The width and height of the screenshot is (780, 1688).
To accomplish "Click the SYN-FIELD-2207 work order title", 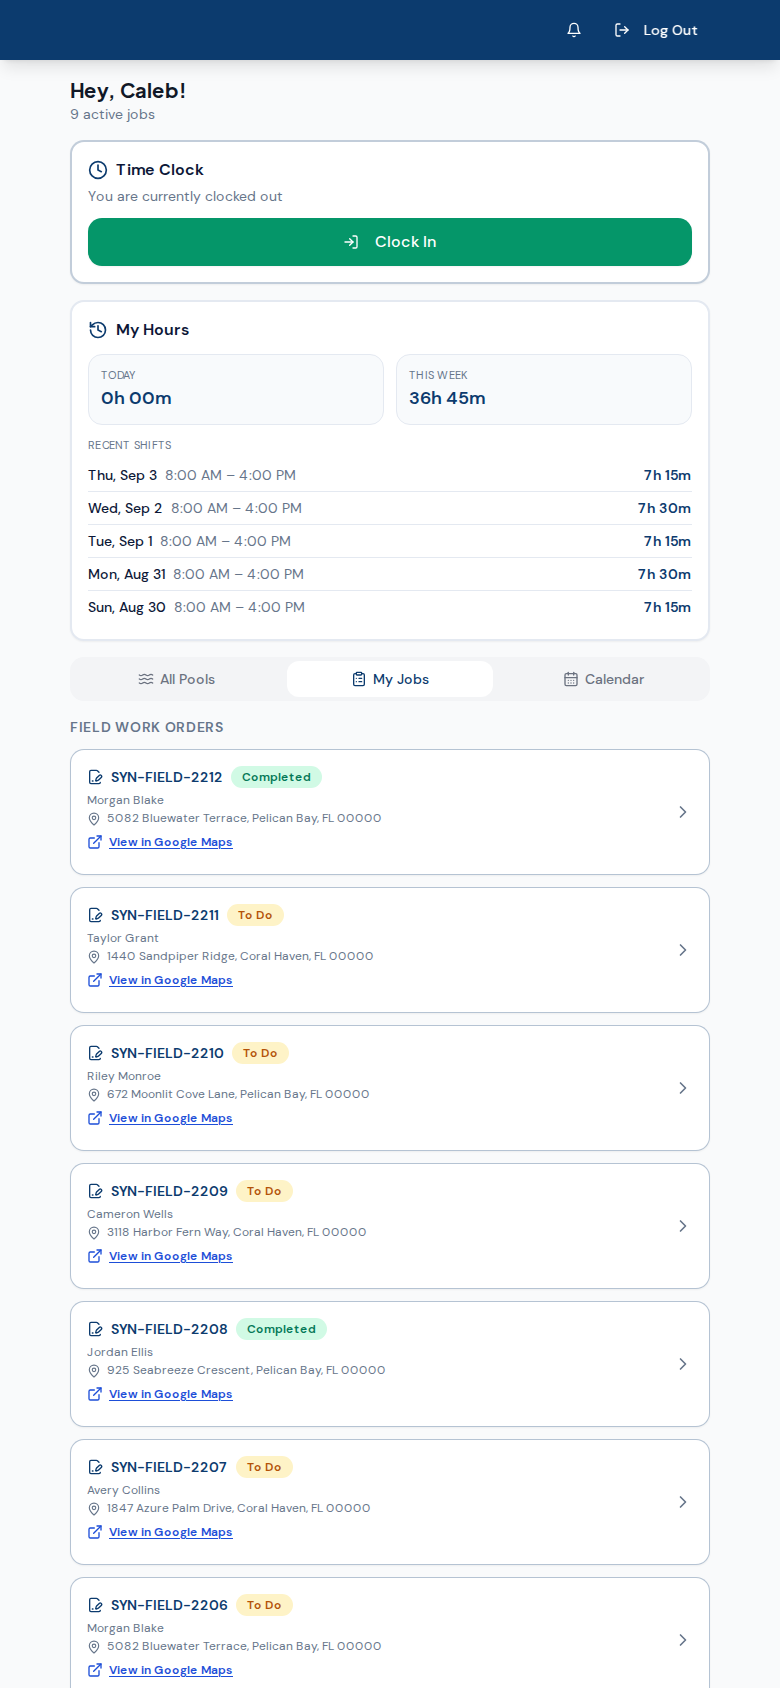I will coord(169,1467).
